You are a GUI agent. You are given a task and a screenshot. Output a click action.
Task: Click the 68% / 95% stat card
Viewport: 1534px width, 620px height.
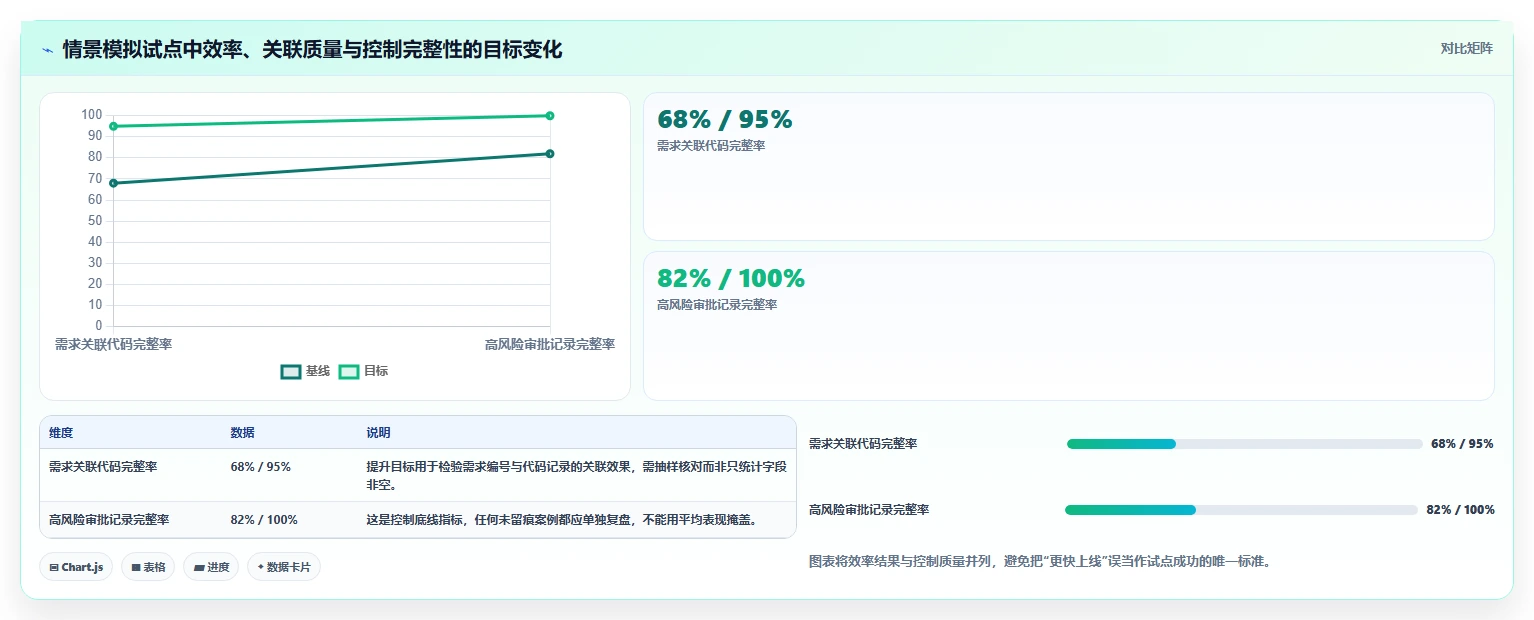point(1068,166)
